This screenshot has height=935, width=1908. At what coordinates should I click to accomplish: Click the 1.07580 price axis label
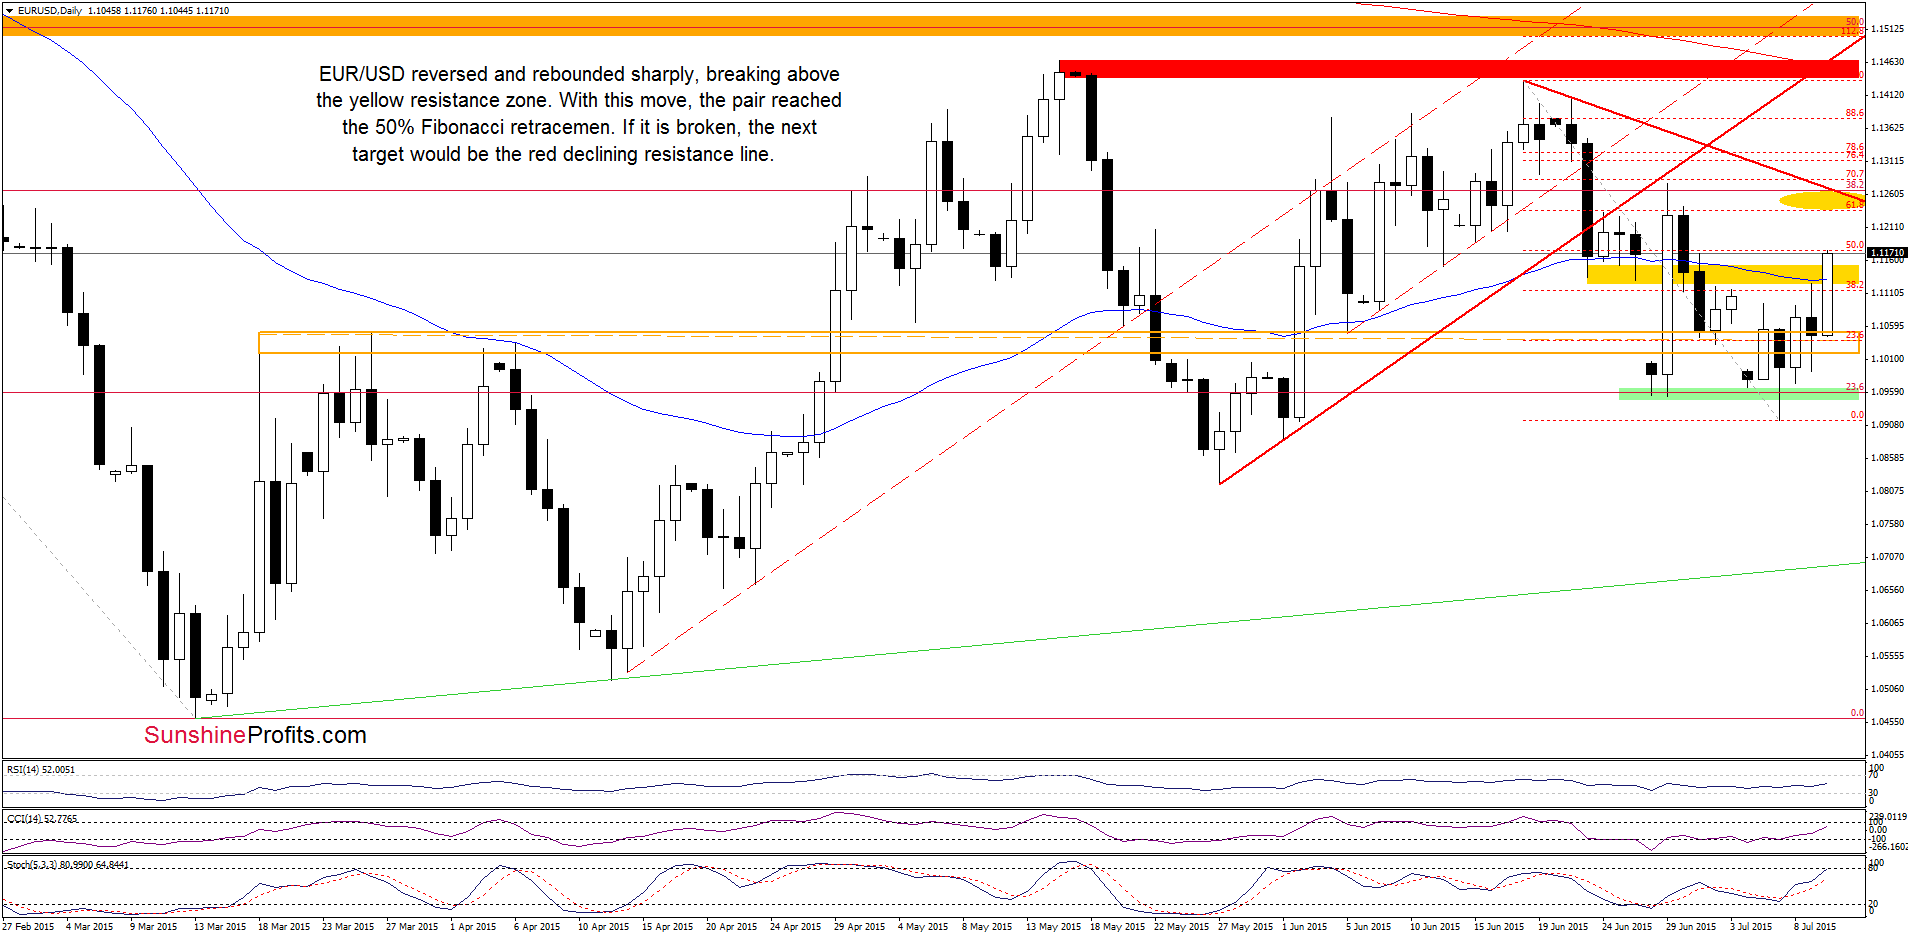click(1887, 524)
